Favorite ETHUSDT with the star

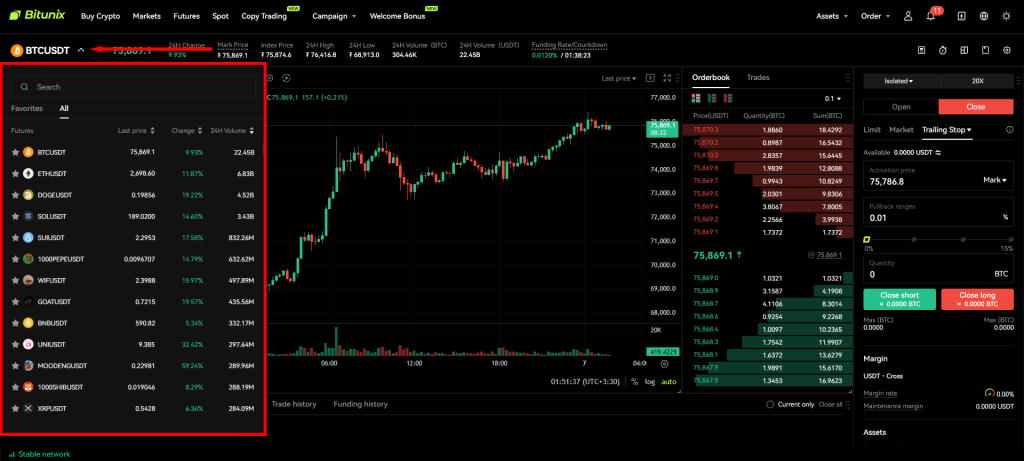(x=15, y=173)
